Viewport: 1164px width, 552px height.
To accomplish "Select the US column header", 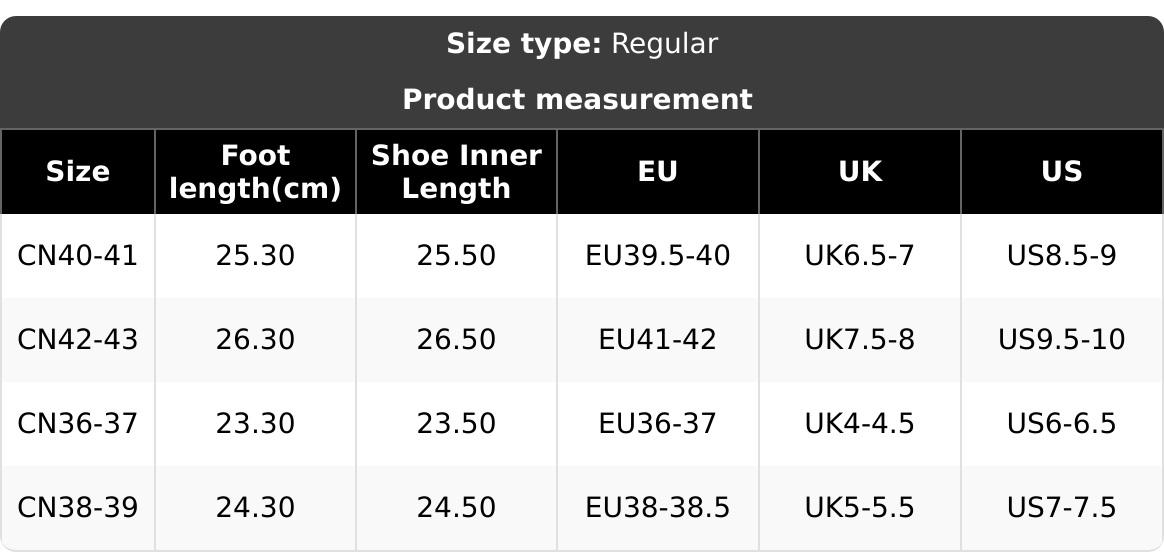I will pyautogui.click(x=1062, y=172).
